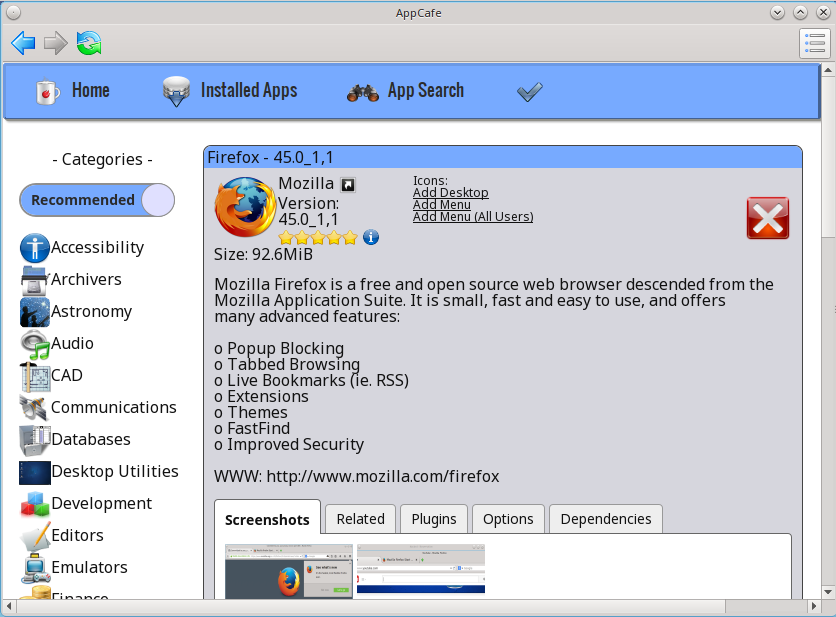Screen dimensions: 836x617
Task: Open the Plugins tab
Action: pyautogui.click(x=434, y=519)
